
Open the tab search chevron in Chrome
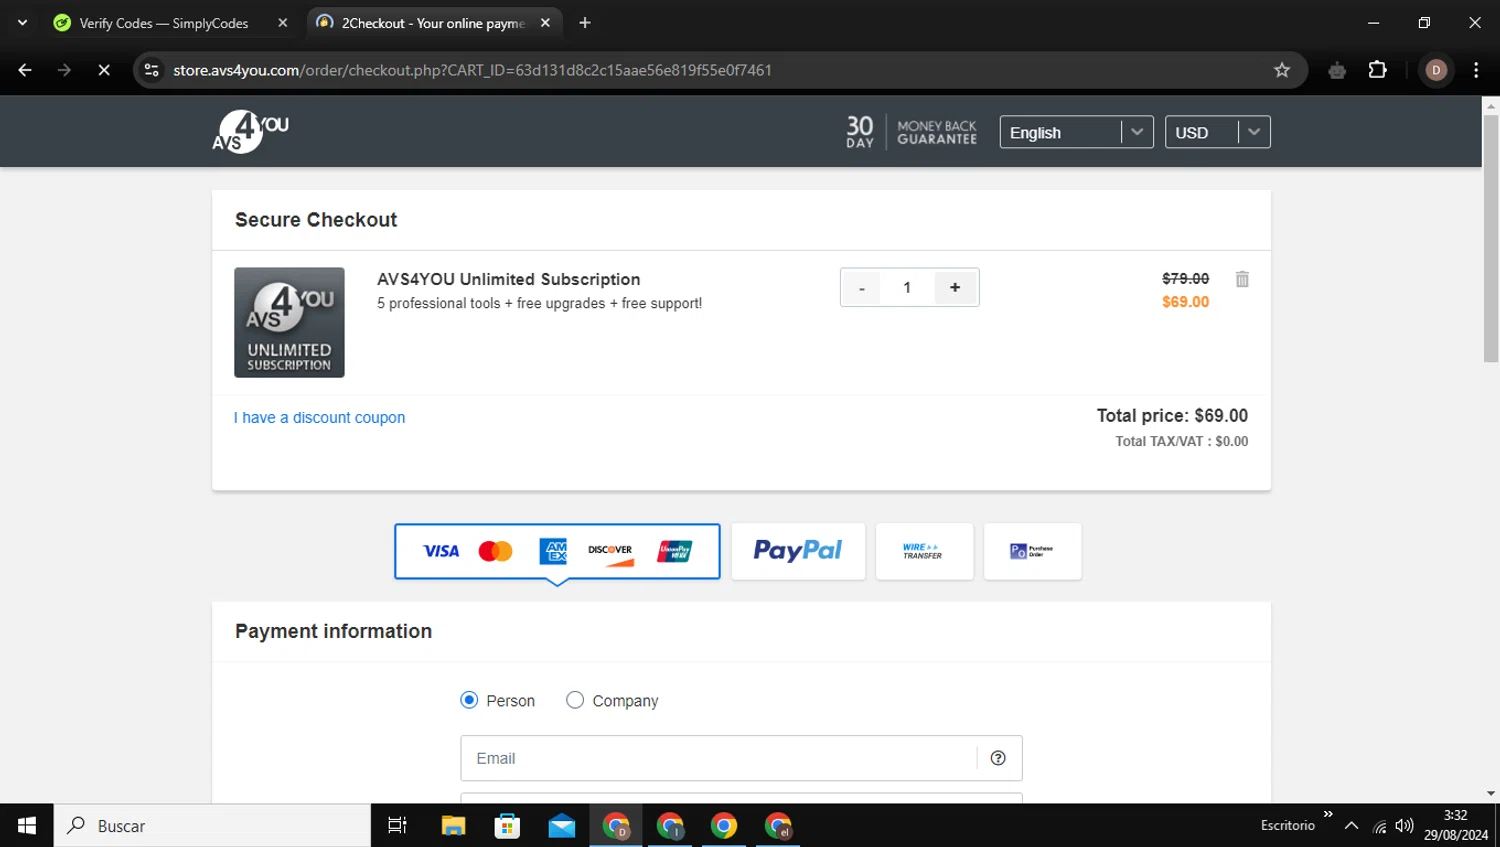pyautogui.click(x=22, y=22)
